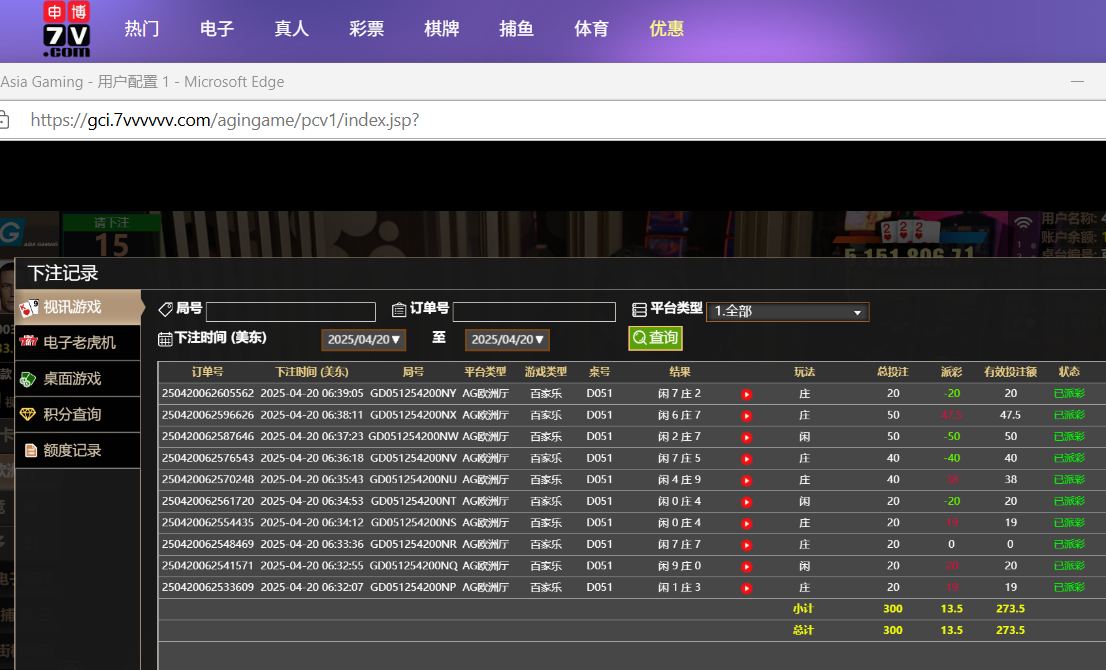Expand the end date picker after 至
Viewport: 1106px width, 670px height.
[x=507, y=340]
